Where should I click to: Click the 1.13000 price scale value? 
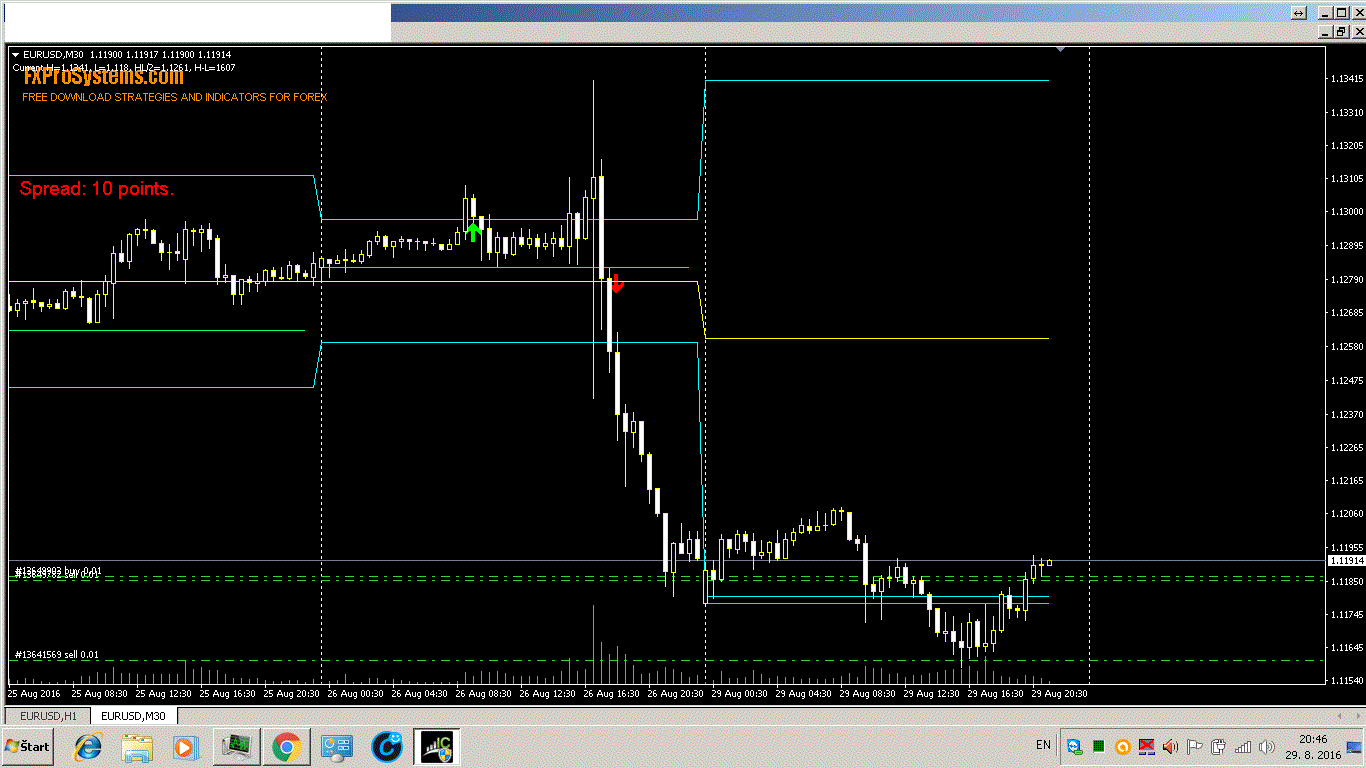(1345, 212)
